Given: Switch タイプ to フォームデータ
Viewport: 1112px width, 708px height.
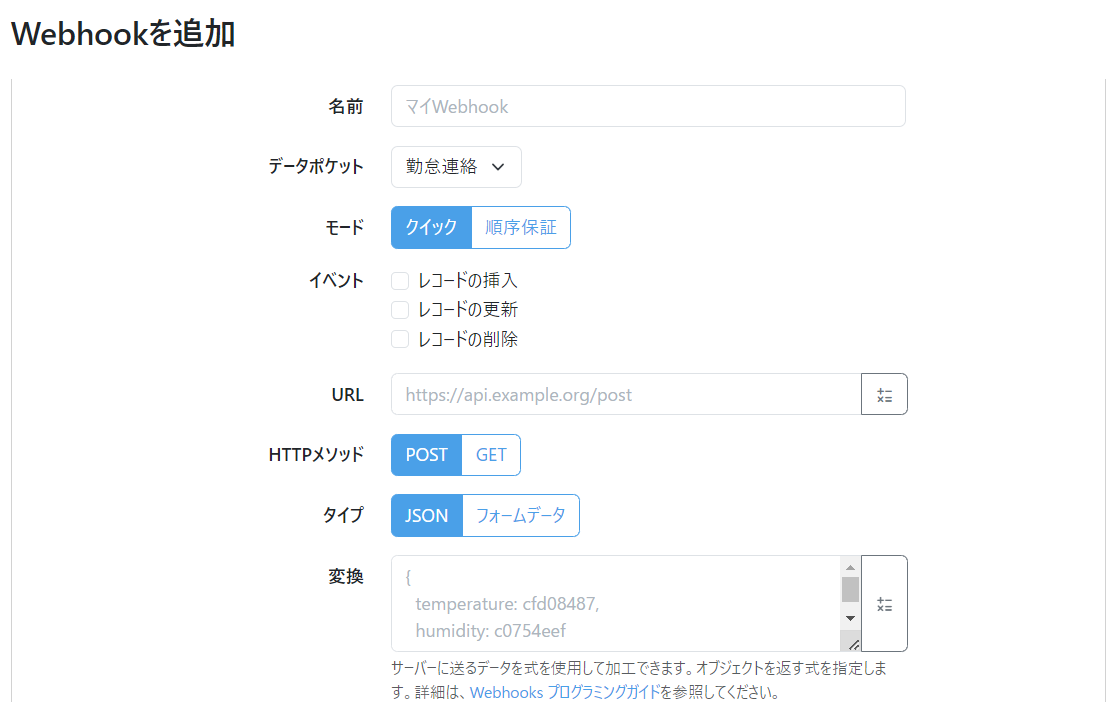Looking at the screenshot, I should pyautogui.click(x=521, y=515).
